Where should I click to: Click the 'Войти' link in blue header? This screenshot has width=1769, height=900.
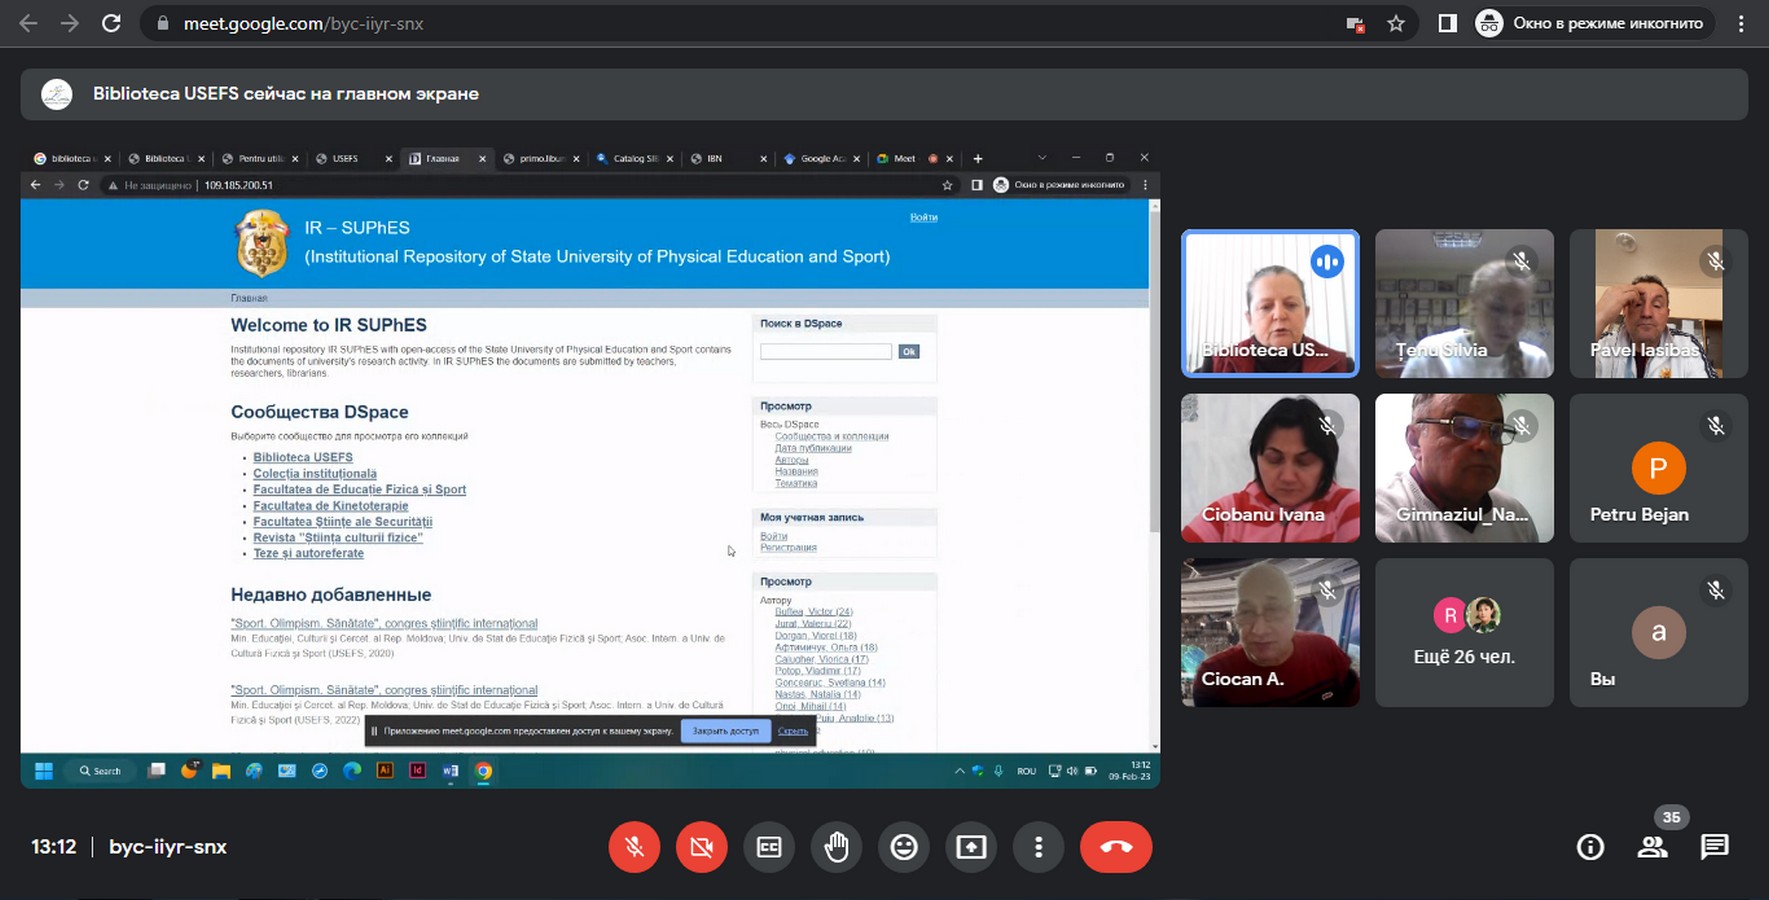[923, 217]
